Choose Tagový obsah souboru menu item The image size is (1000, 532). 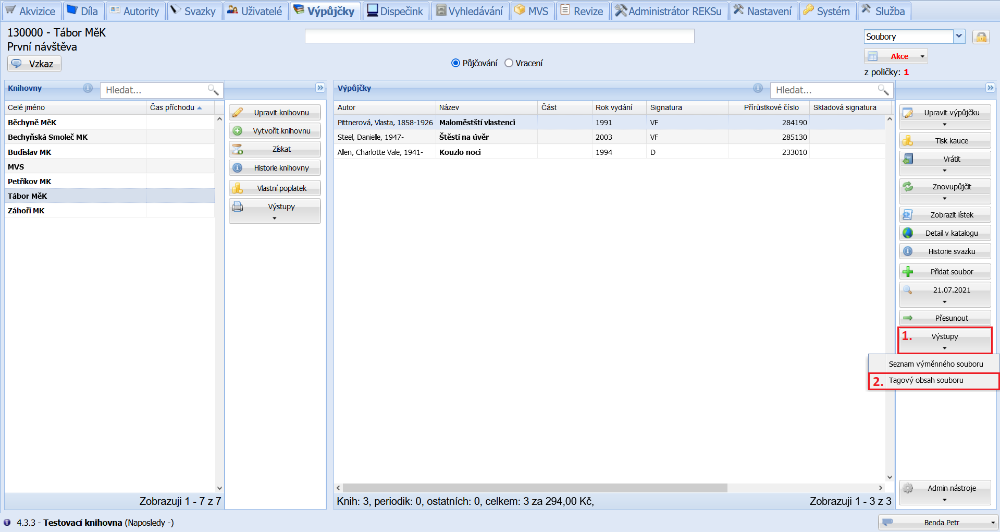(935, 381)
